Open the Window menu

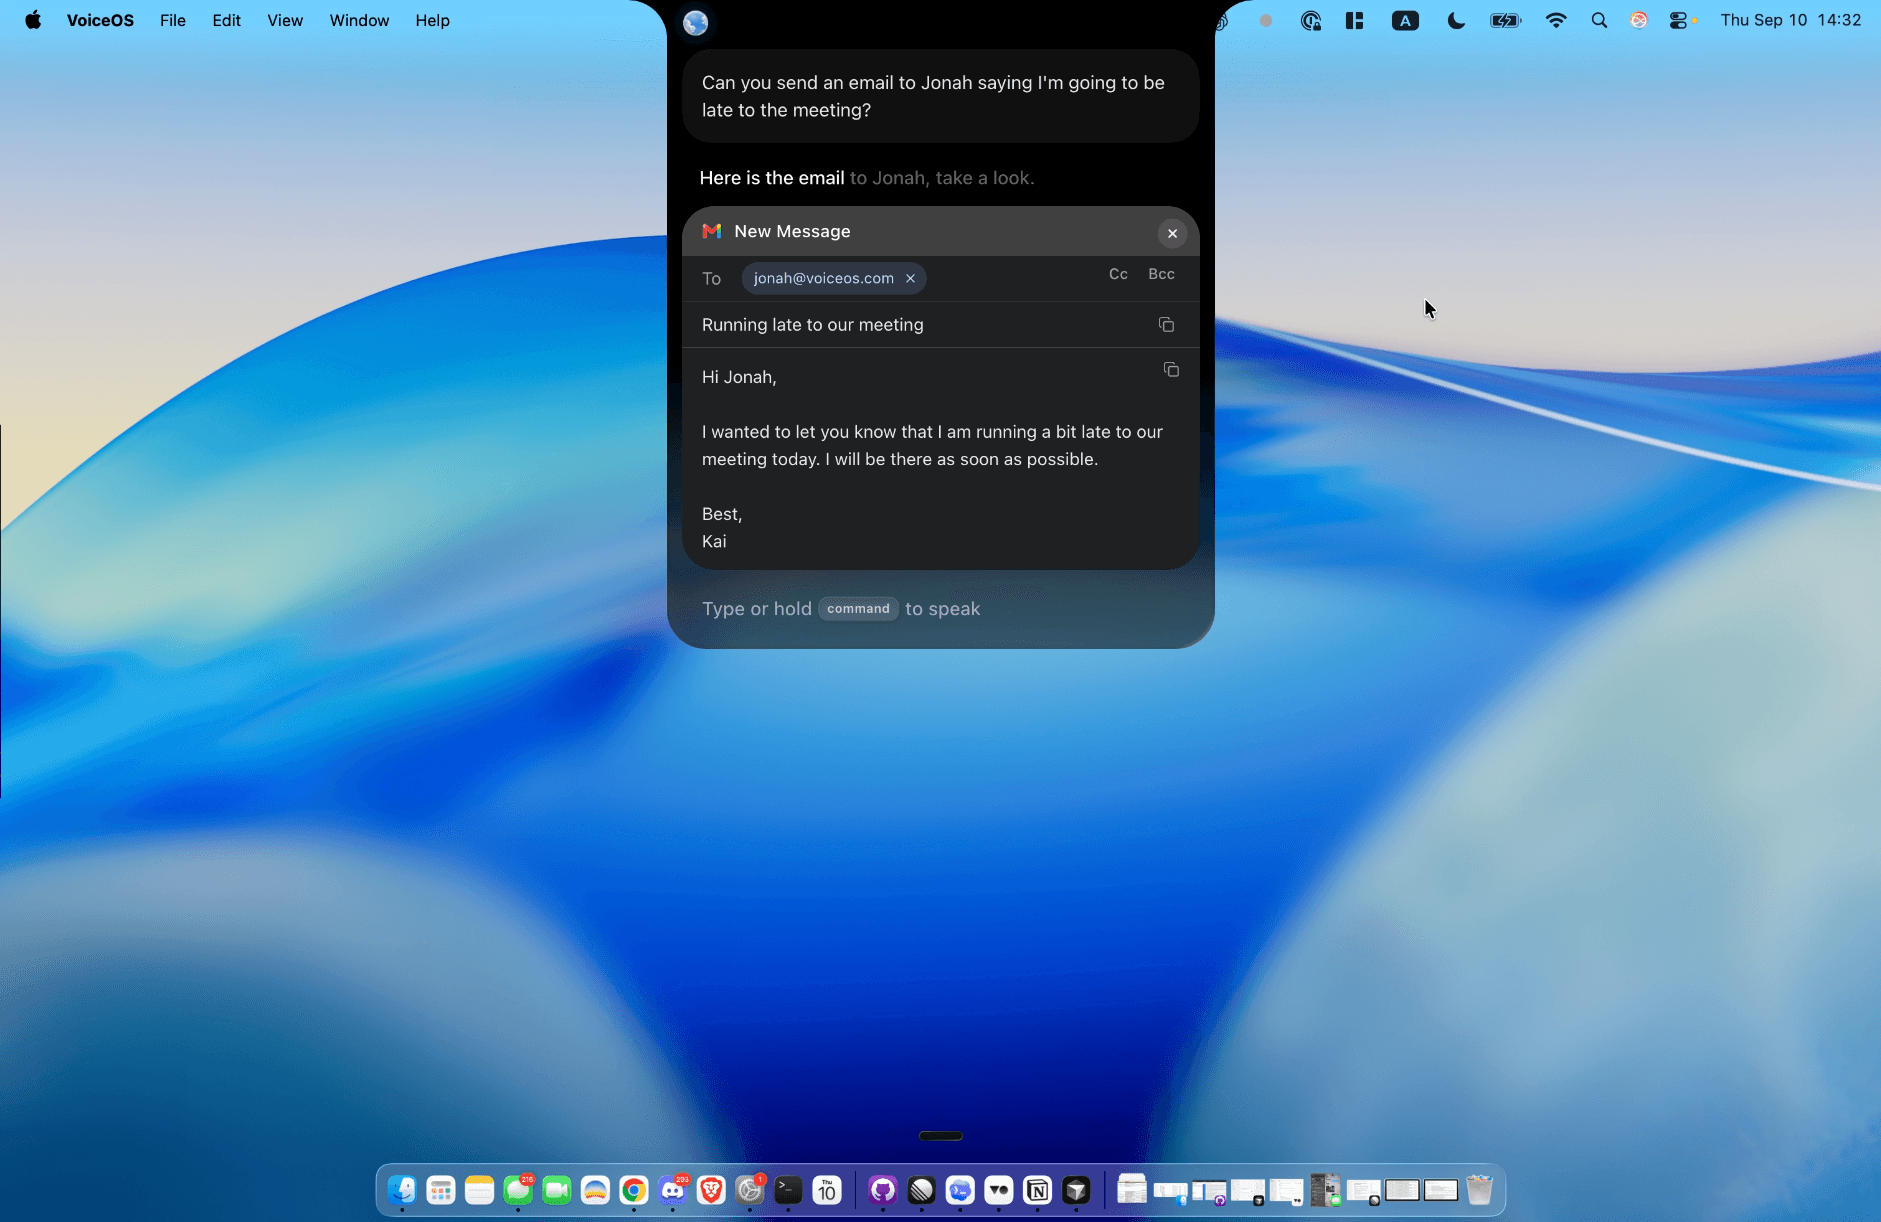[359, 20]
